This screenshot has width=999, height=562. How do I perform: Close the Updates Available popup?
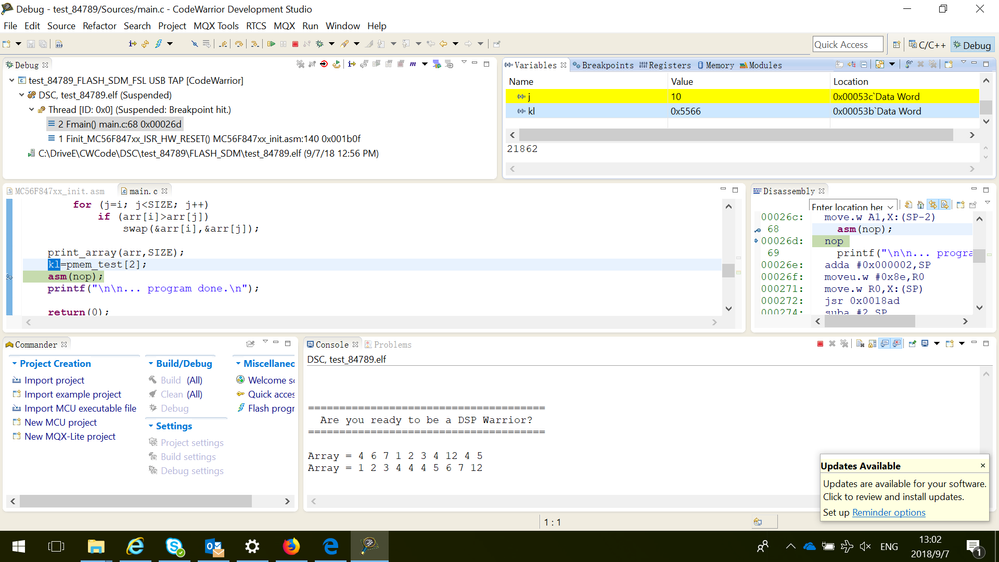tap(982, 466)
